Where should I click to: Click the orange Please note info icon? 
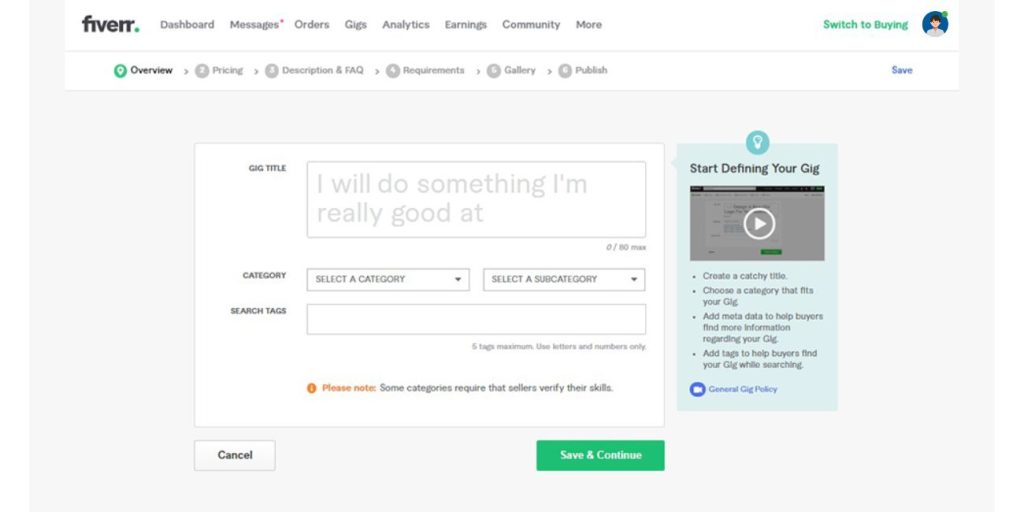click(312, 388)
